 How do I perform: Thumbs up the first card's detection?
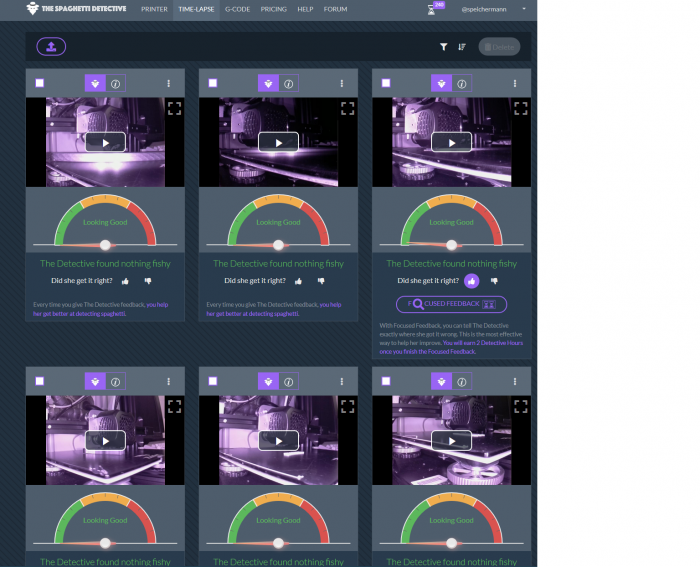(x=126, y=281)
